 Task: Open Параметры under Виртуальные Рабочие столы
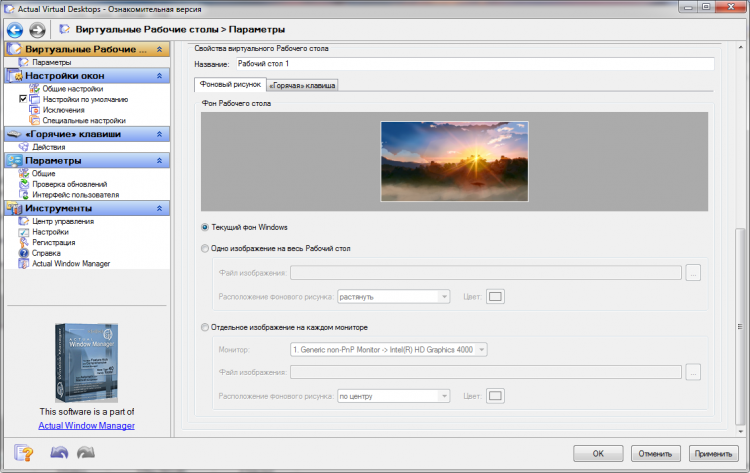click(52, 62)
